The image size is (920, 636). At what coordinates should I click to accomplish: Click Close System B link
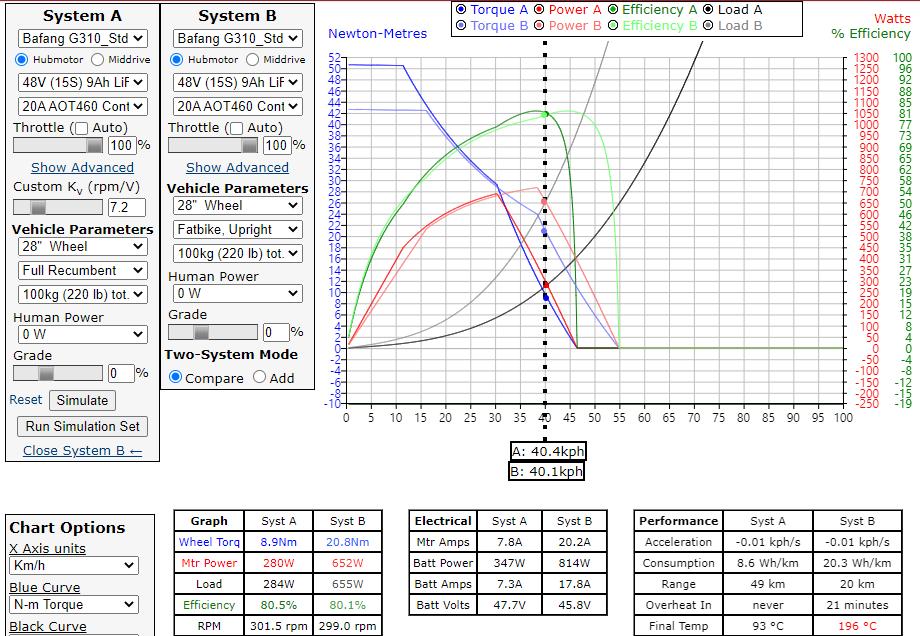pos(82,450)
